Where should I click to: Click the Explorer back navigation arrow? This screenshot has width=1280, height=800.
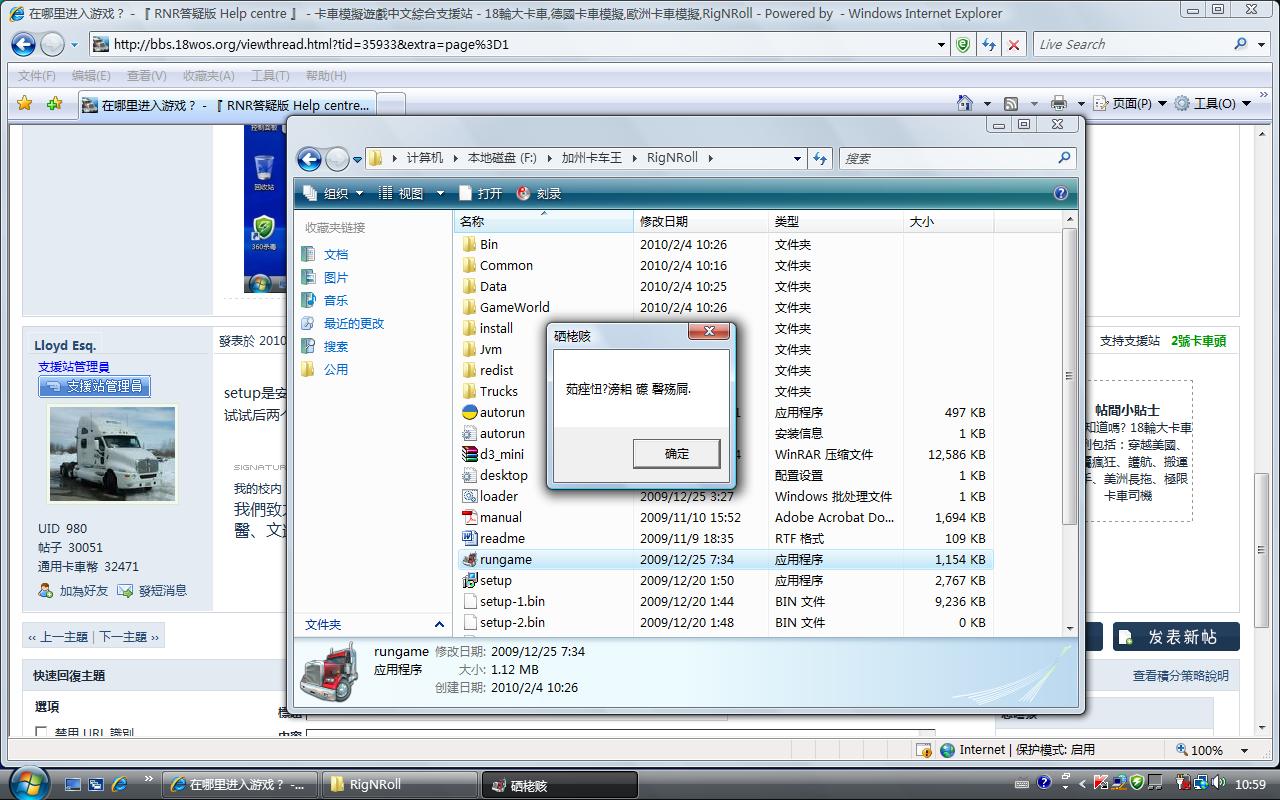310,159
